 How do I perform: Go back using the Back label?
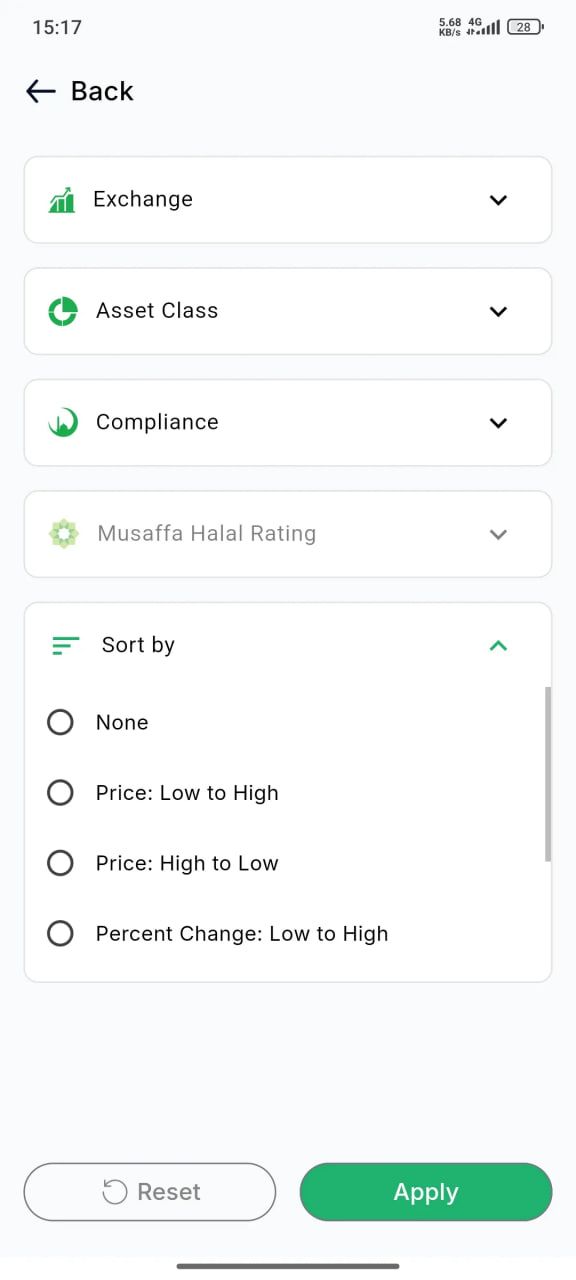pos(102,91)
